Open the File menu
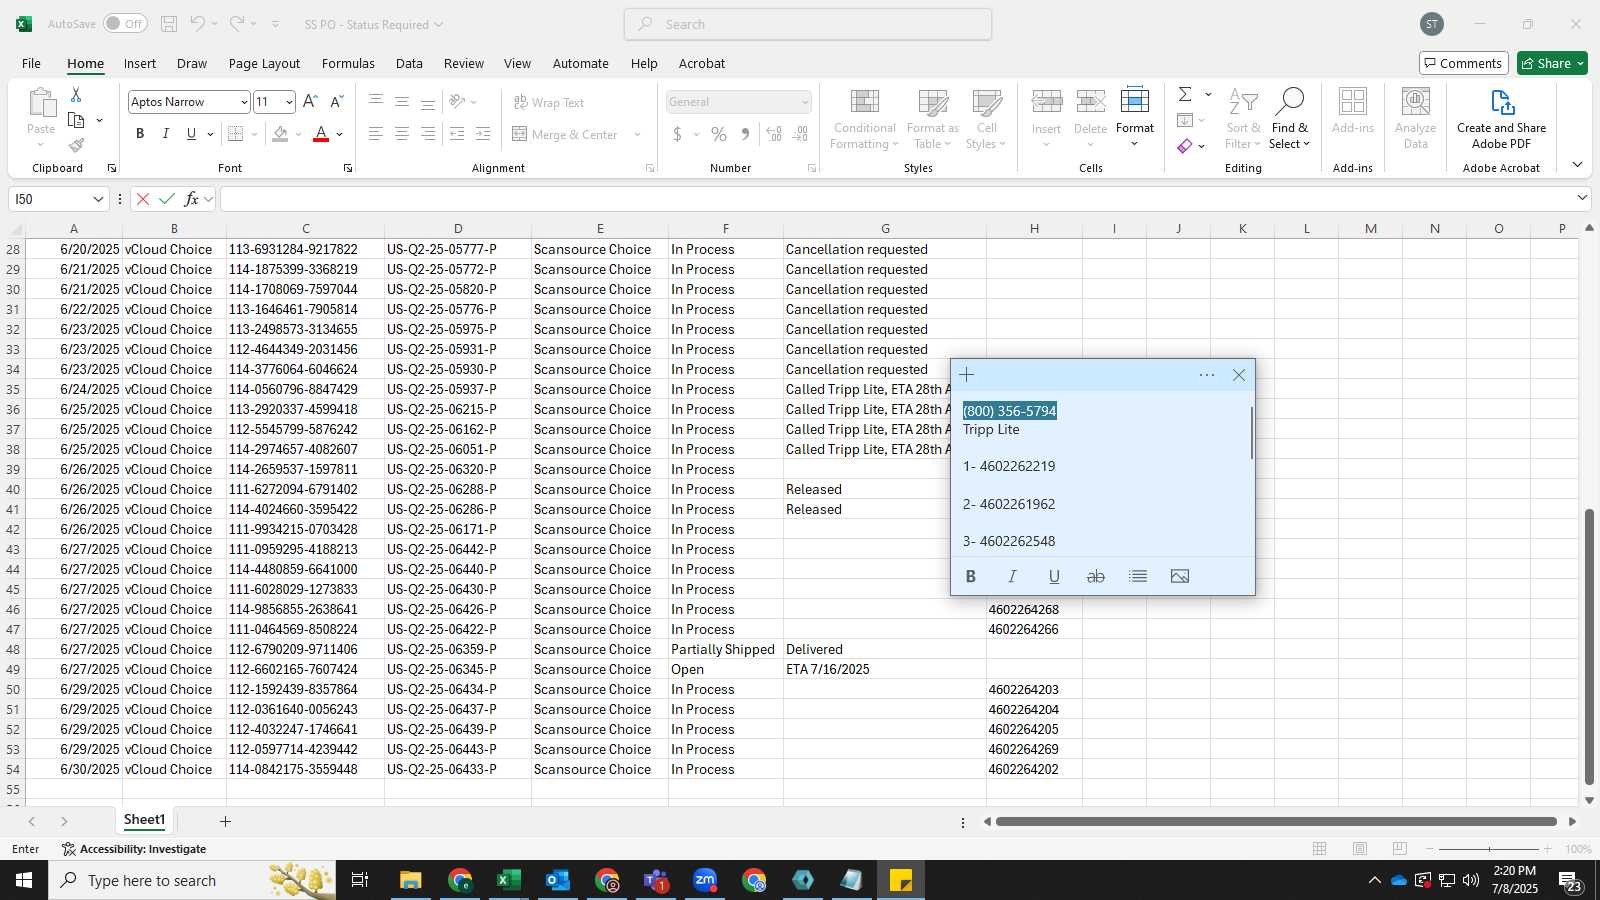This screenshot has width=1600, height=900. [x=32, y=63]
